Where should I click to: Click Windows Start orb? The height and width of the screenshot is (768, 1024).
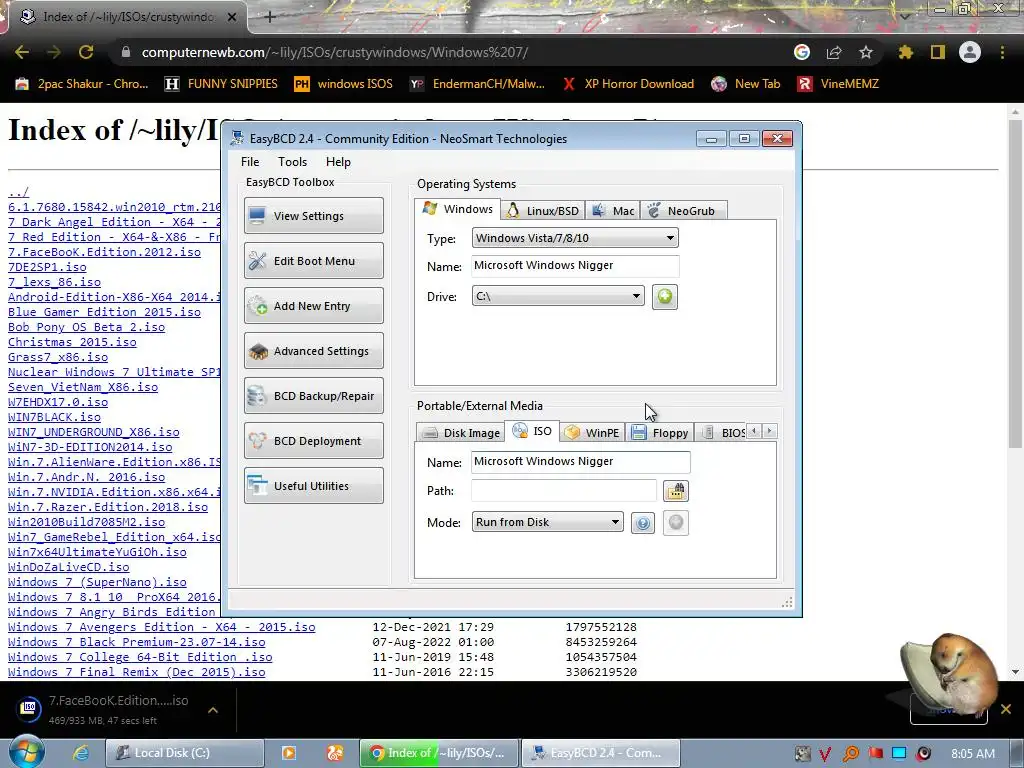(26, 752)
